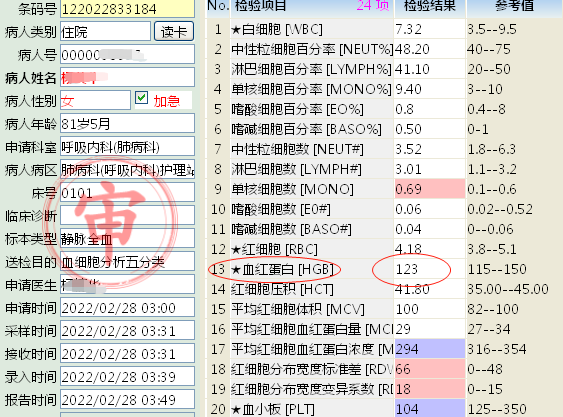Select 红细胞分布宽度标准差 row
This screenshot has width=563, height=417.
coord(384,369)
